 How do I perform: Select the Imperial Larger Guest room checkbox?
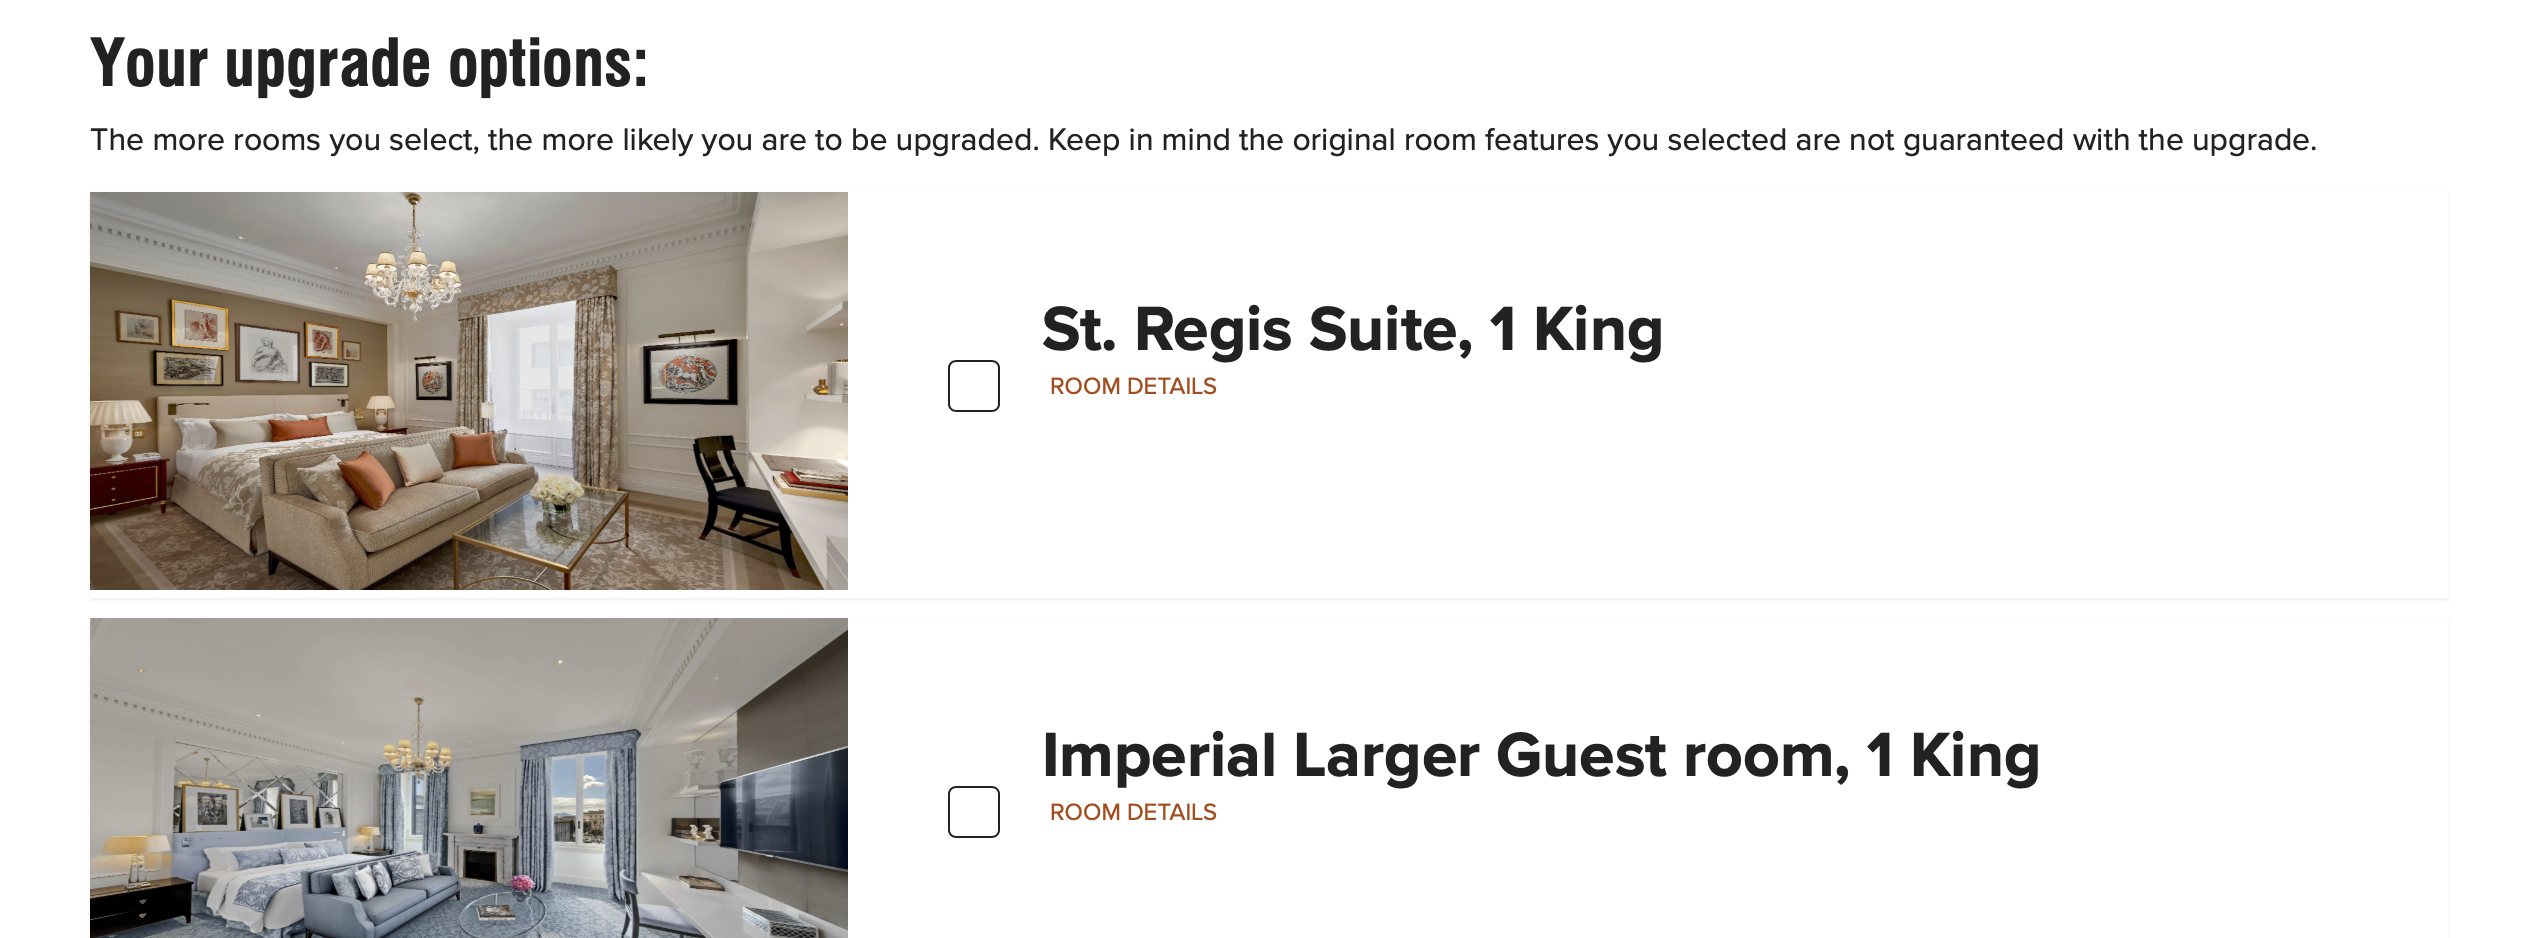point(973,812)
